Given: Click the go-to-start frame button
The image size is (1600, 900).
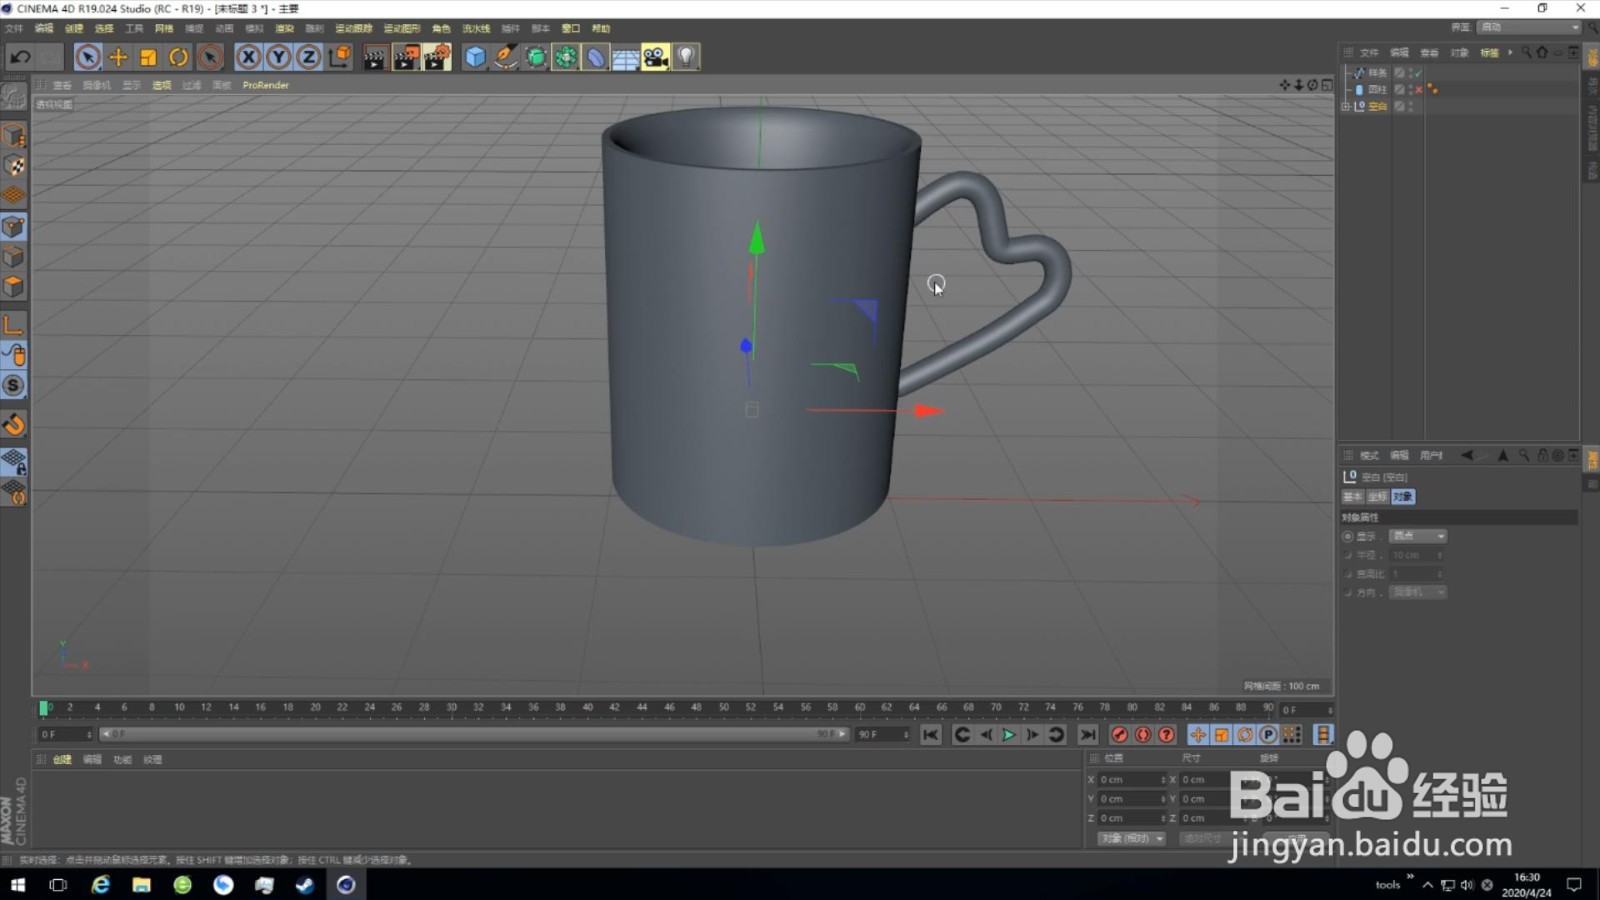Looking at the screenshot, I should 931,735.
